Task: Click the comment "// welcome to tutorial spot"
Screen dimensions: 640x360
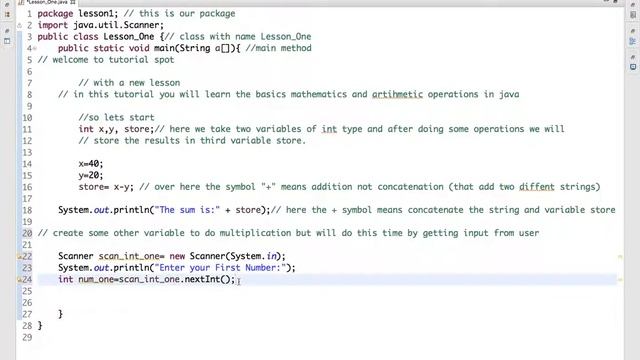Action: click(x=106, y=60)
